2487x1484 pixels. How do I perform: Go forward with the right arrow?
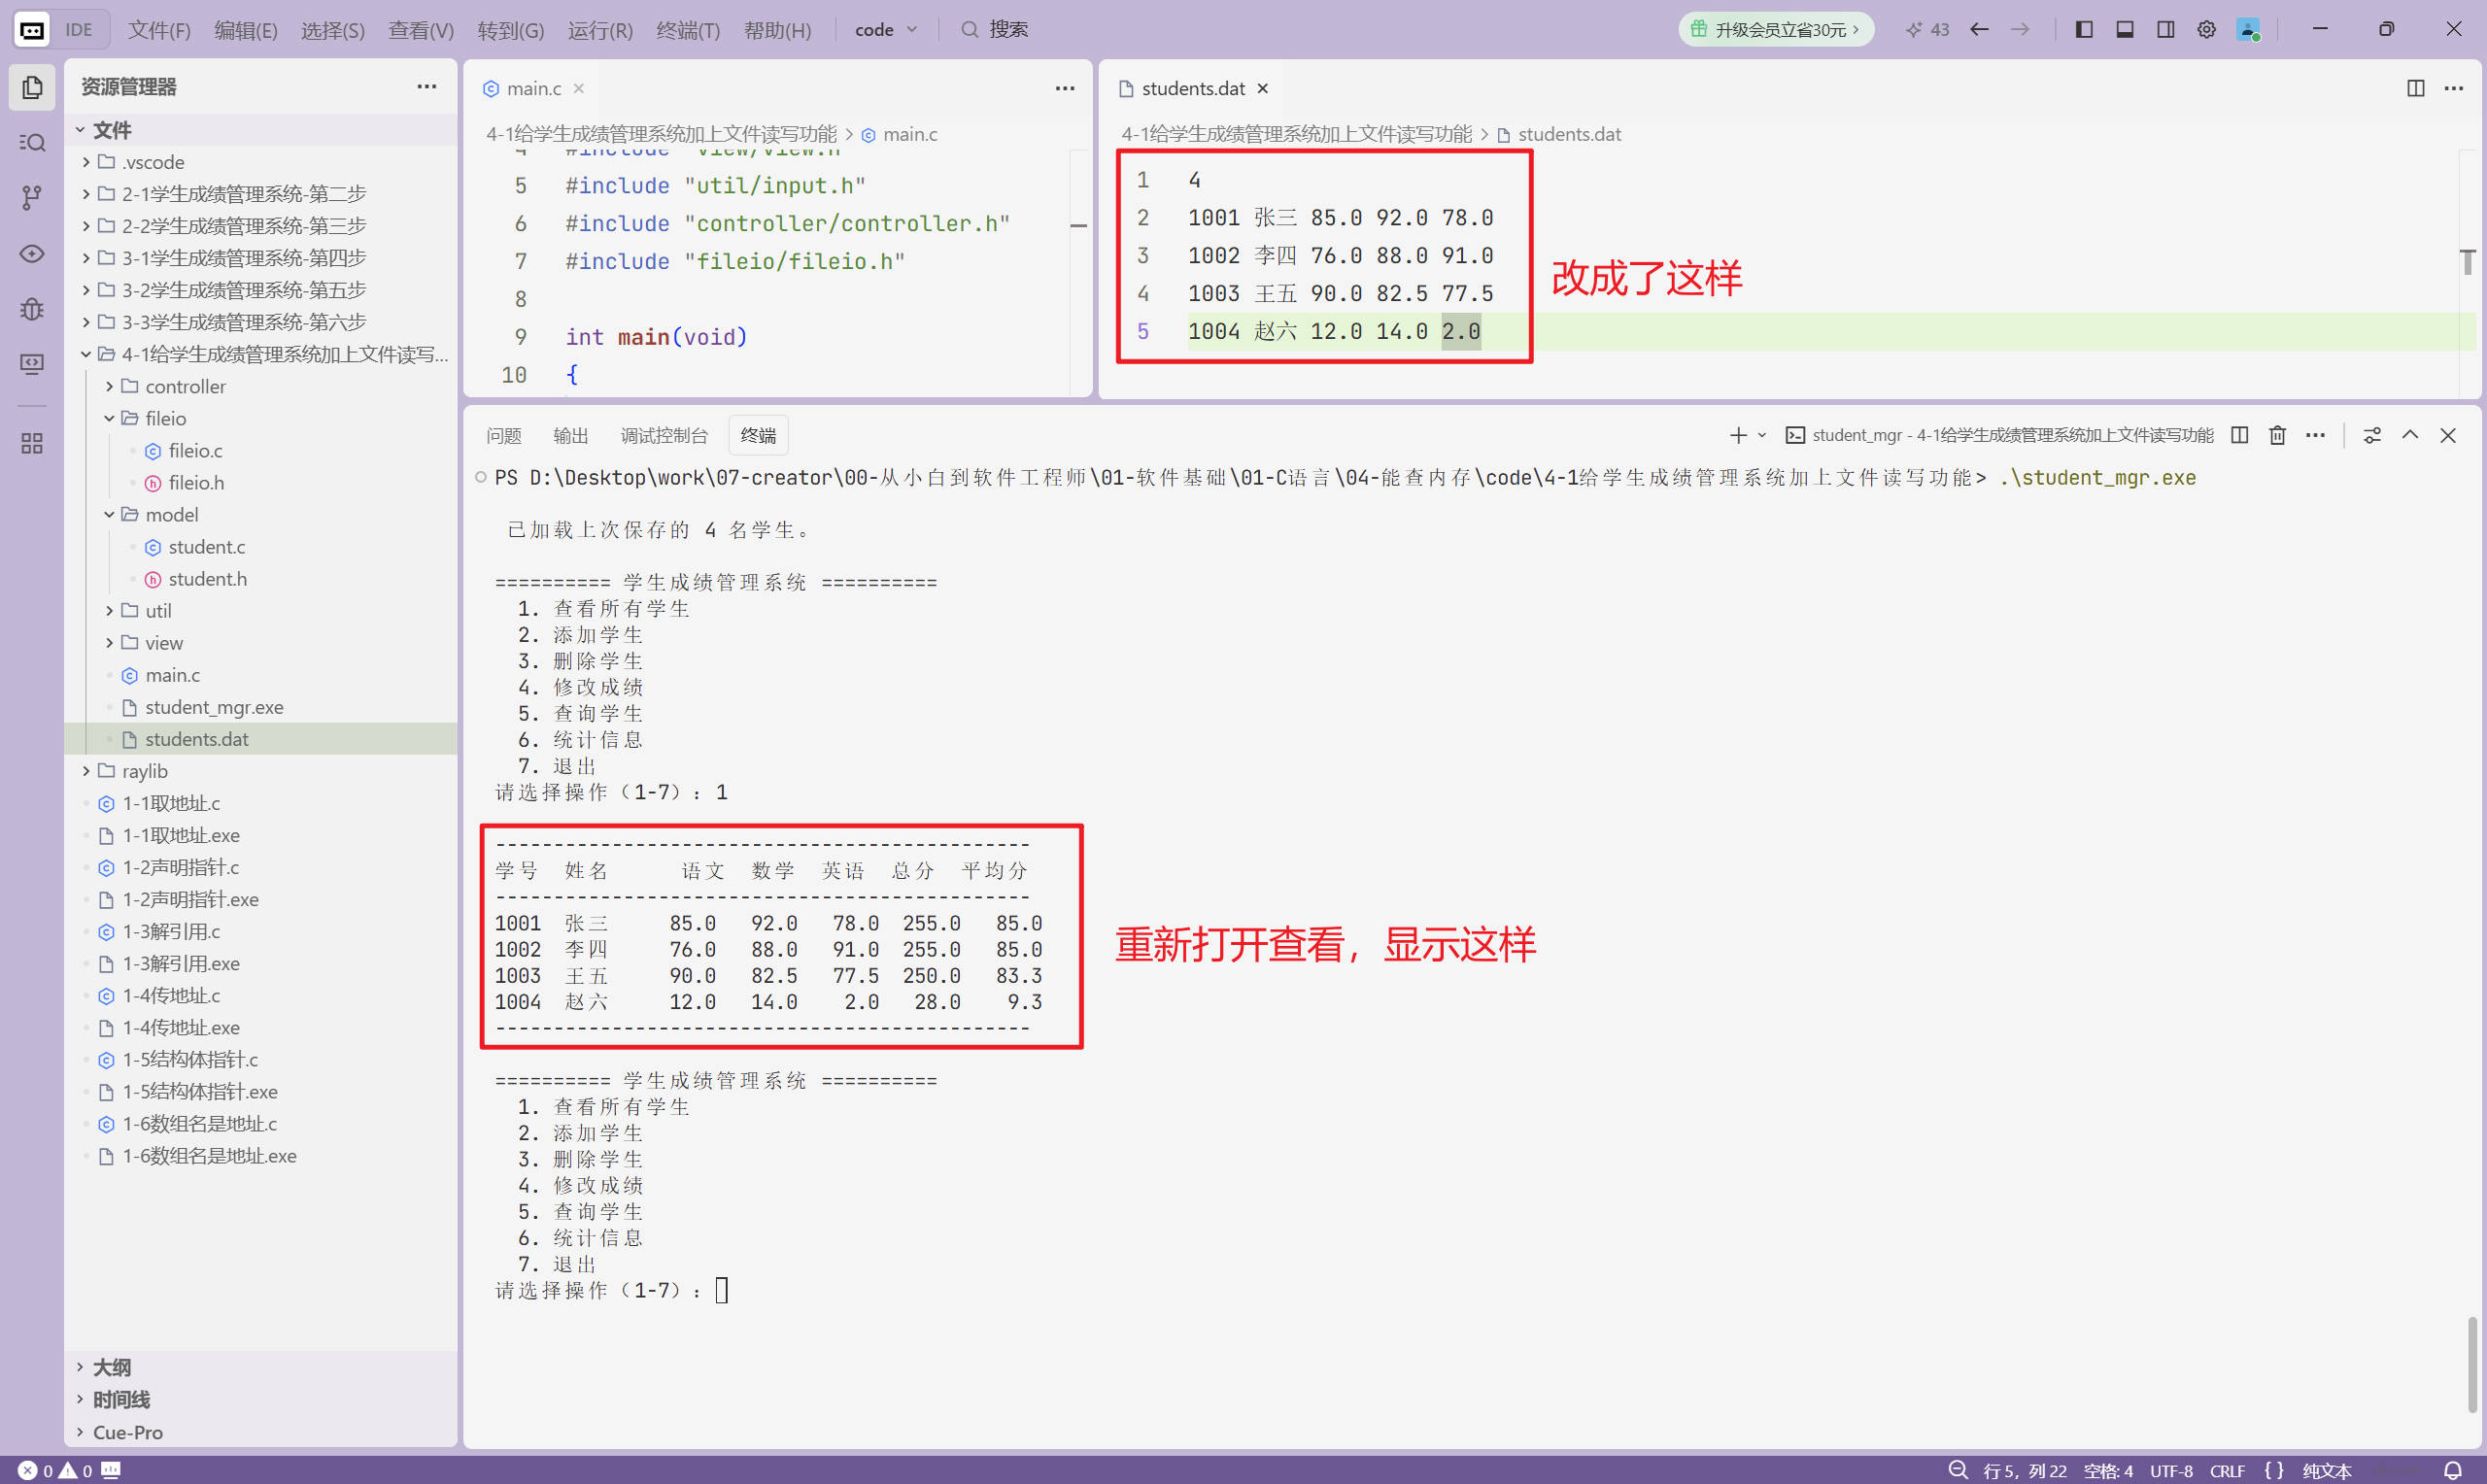(2020, 30)
